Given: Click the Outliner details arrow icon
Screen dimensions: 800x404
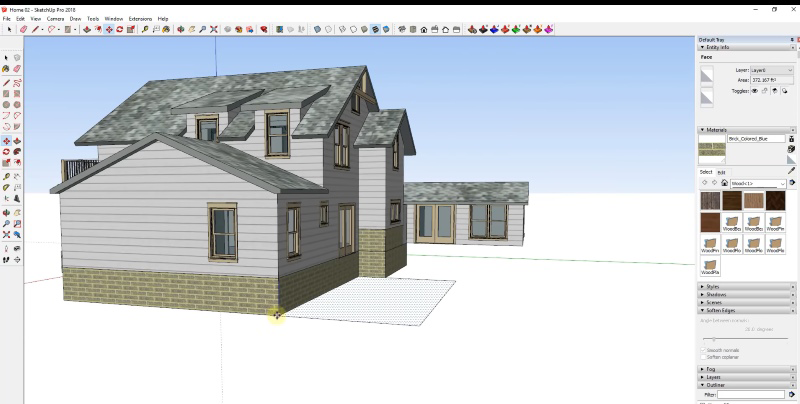Looking at the screenshot, I should tap(792, 395).
